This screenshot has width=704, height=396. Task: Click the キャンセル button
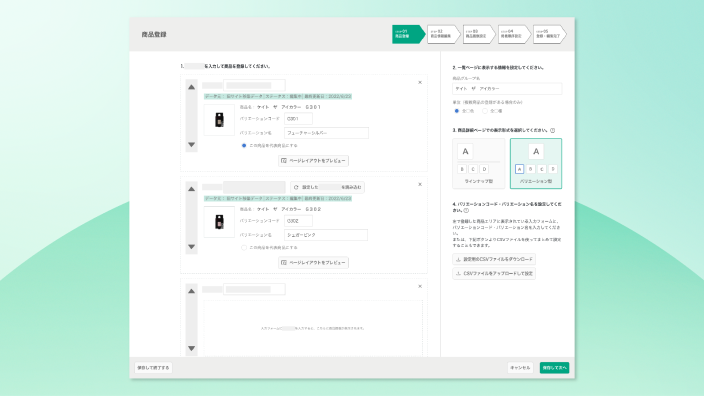(520, 368)
